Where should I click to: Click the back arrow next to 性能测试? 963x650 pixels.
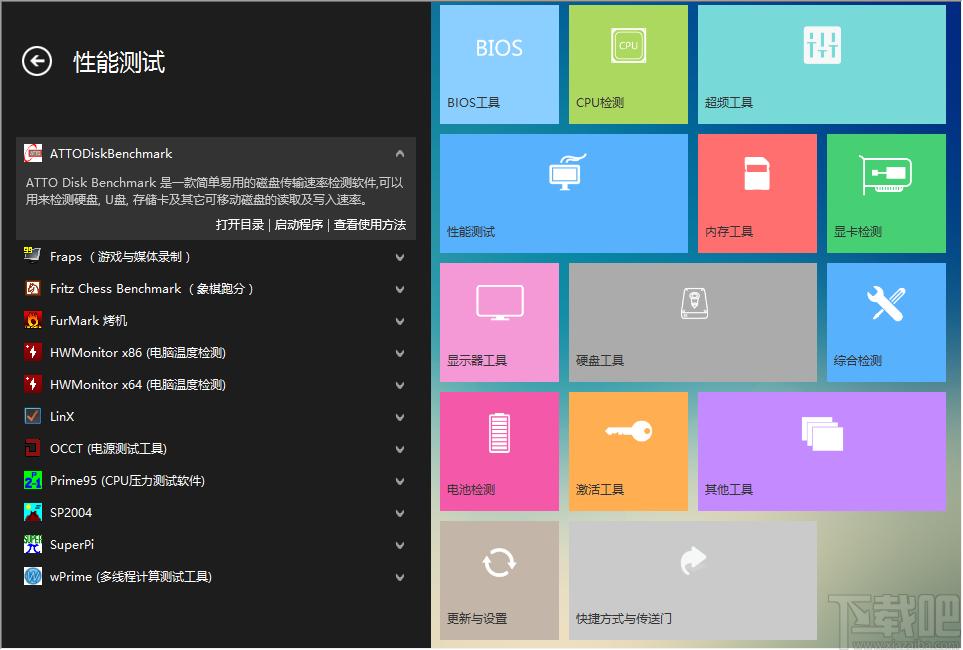37,61
